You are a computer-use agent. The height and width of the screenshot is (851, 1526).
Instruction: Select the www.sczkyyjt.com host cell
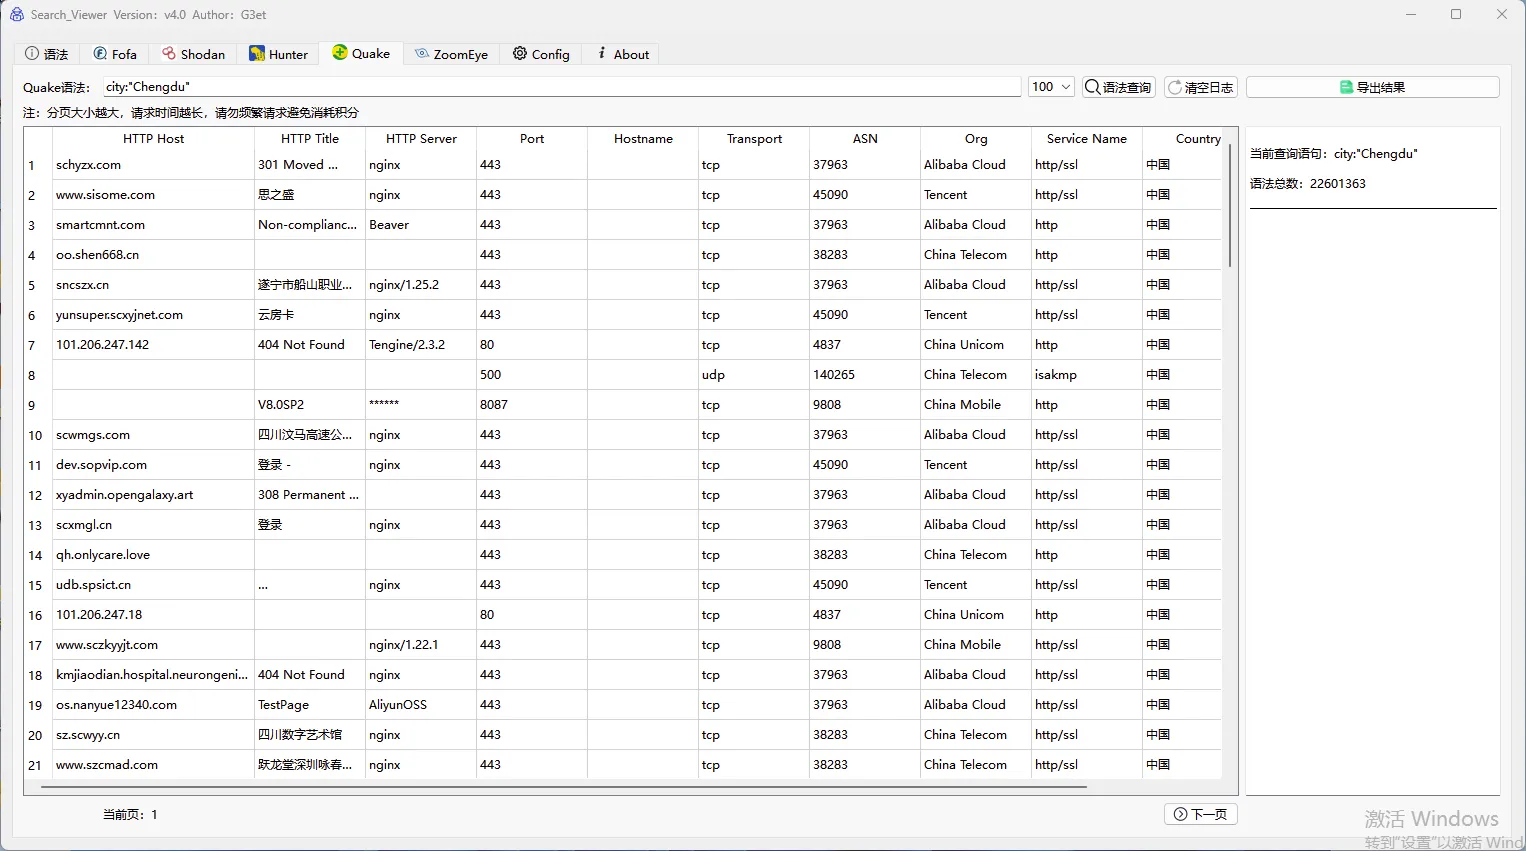point(153,645)
